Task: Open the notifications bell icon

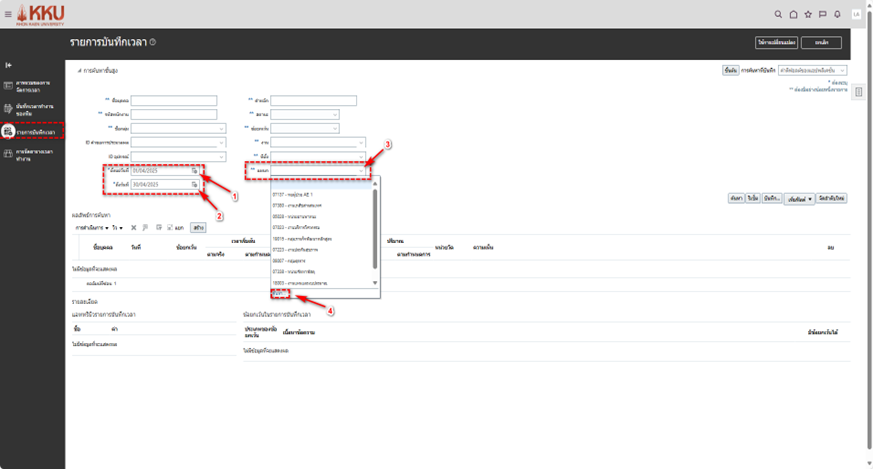Action: 836,14
